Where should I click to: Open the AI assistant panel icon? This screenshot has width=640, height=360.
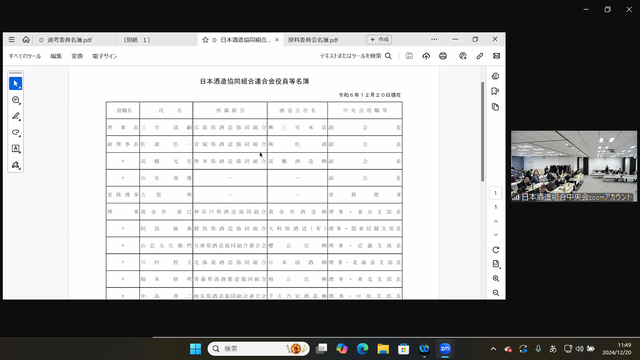click(x=496, y=76)
